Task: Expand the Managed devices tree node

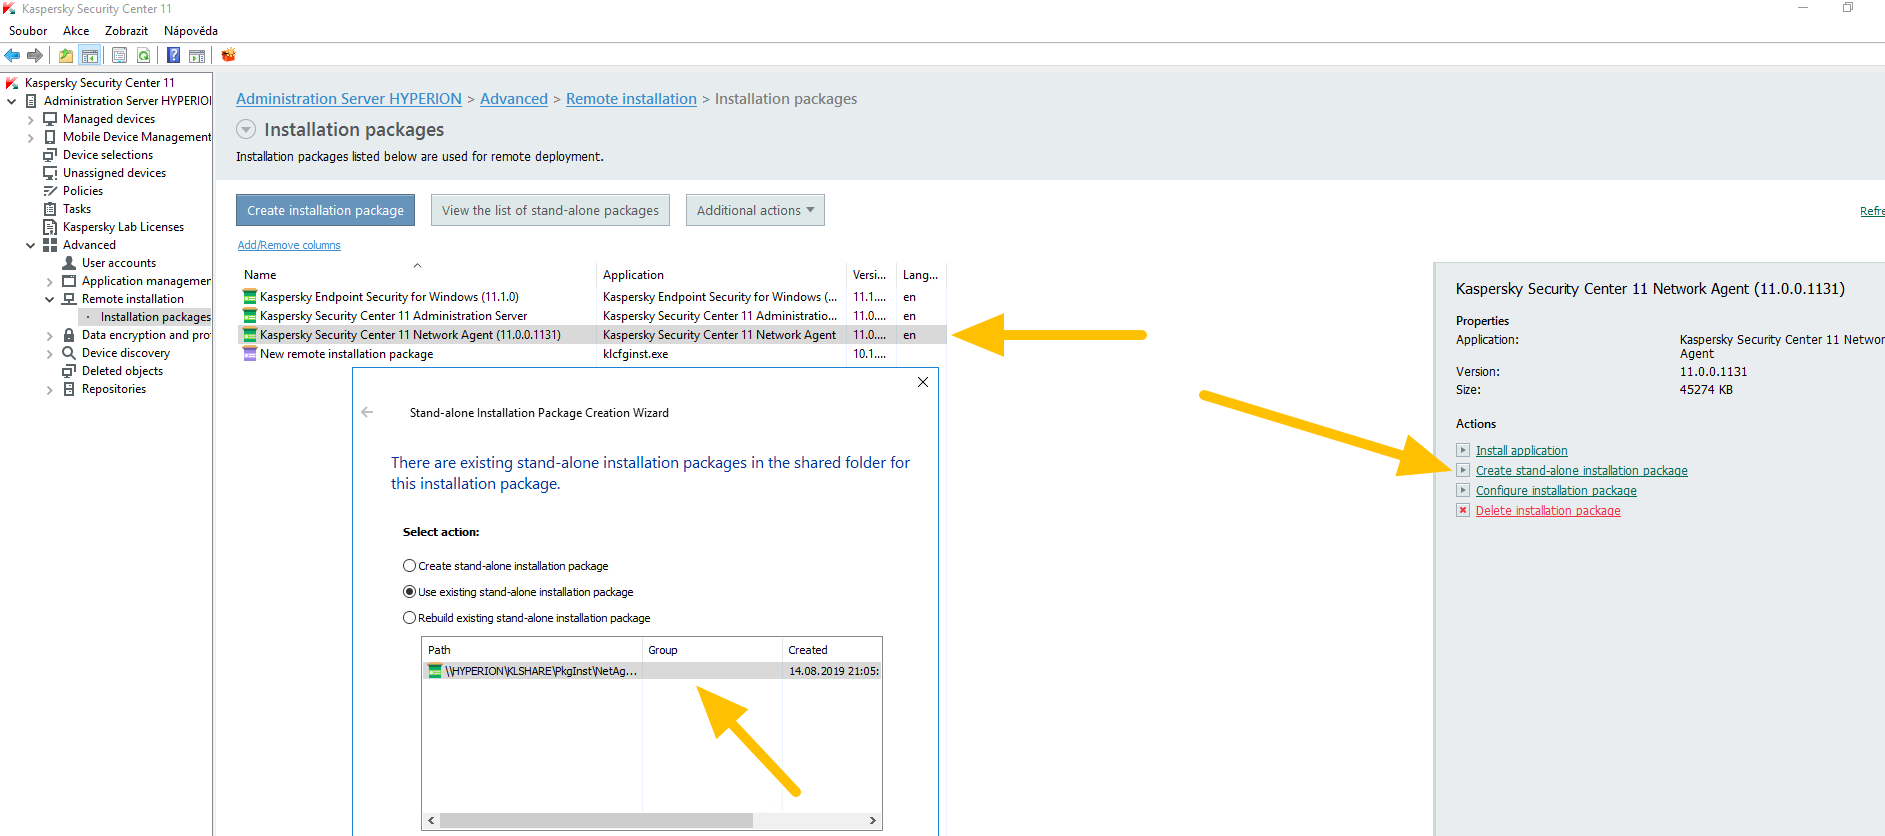Action: coord(31,120)
